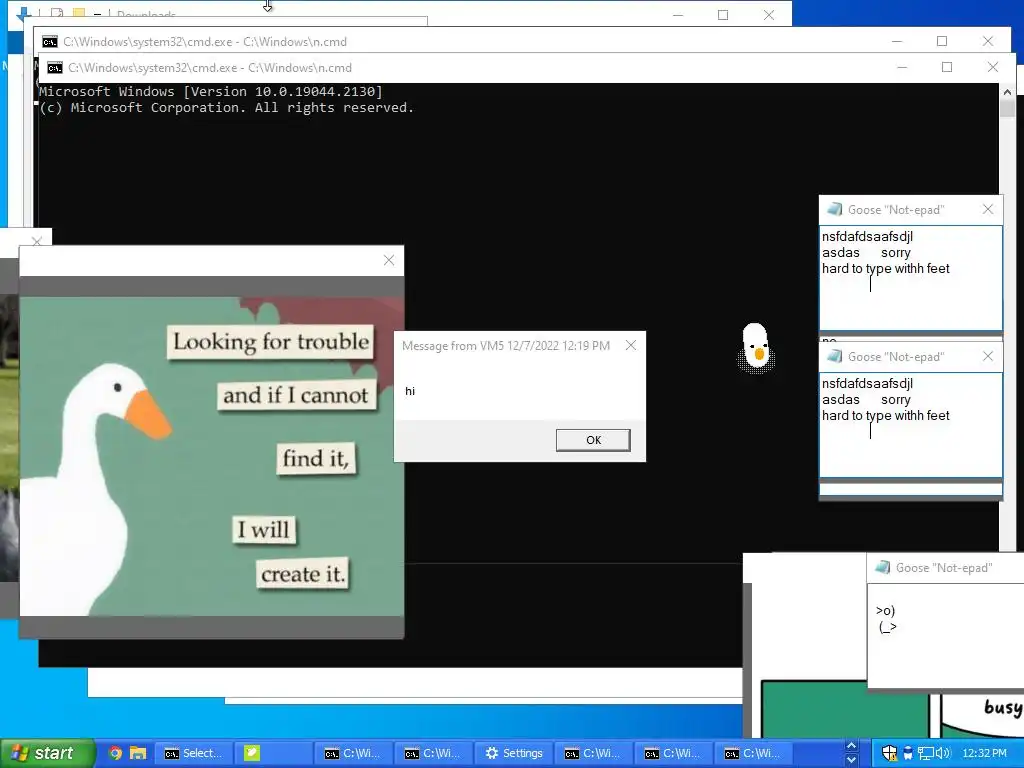Close the small window left of goose meme
The image size is (1024, 768).
[x=37, y=241]
